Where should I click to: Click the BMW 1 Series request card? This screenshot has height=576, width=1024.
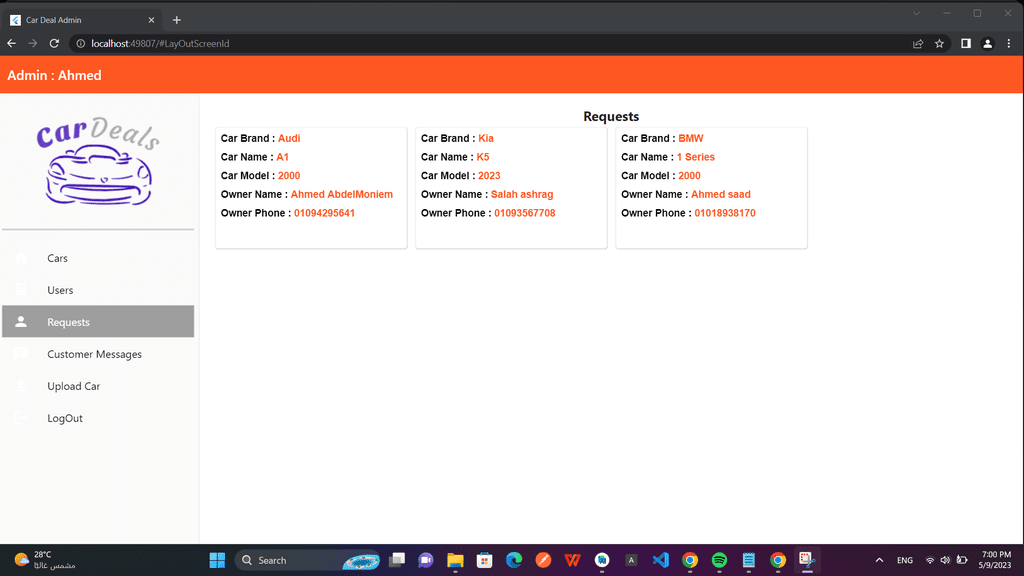click(x=711, y=188)
